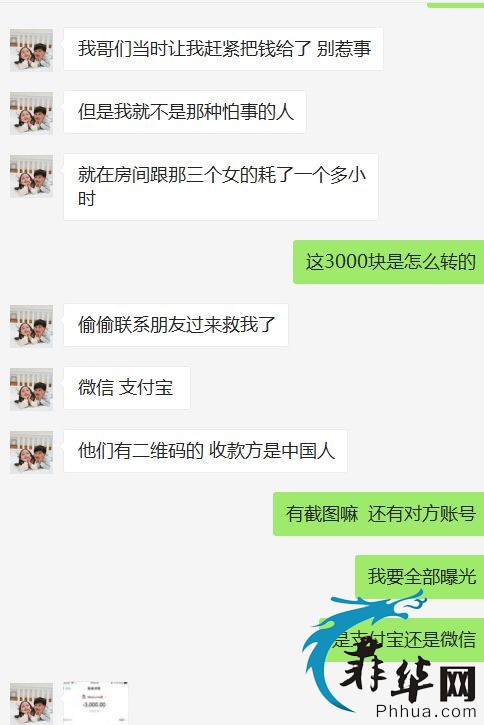Image resolution: width=484 pixels, height=725 pixels.
Task: Tap avatar beside the payment screenshot thumbnail
Action: pyautogui.click(x=31, y=703)
